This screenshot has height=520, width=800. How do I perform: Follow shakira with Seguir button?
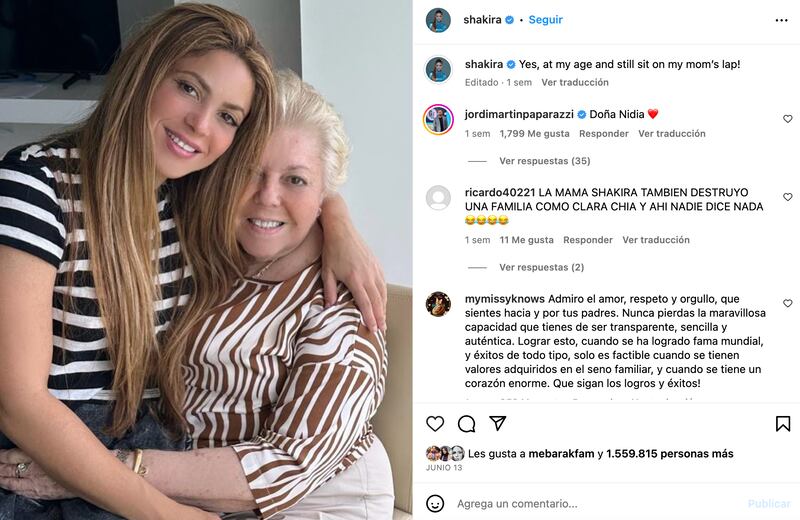tap(545, 19)
